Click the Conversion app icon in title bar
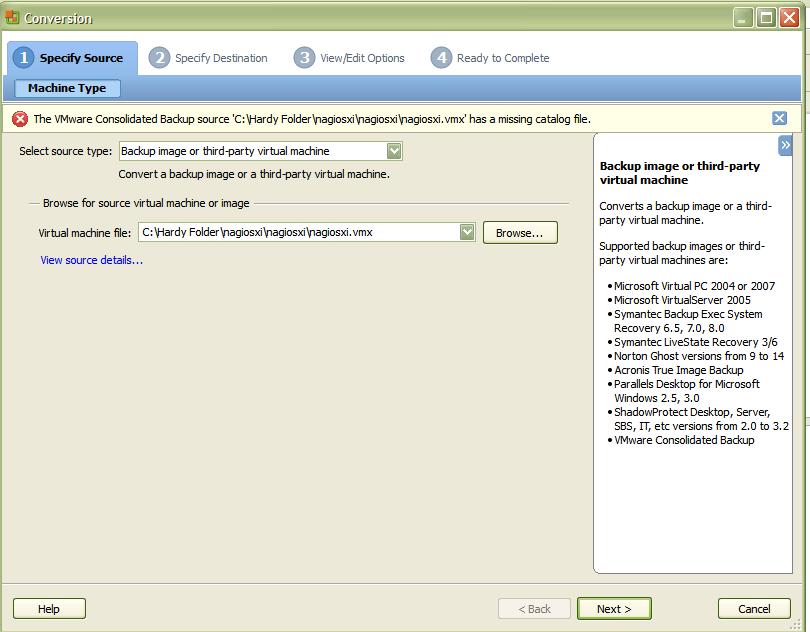This screenshot has height=632, width=810. [12, 17]
